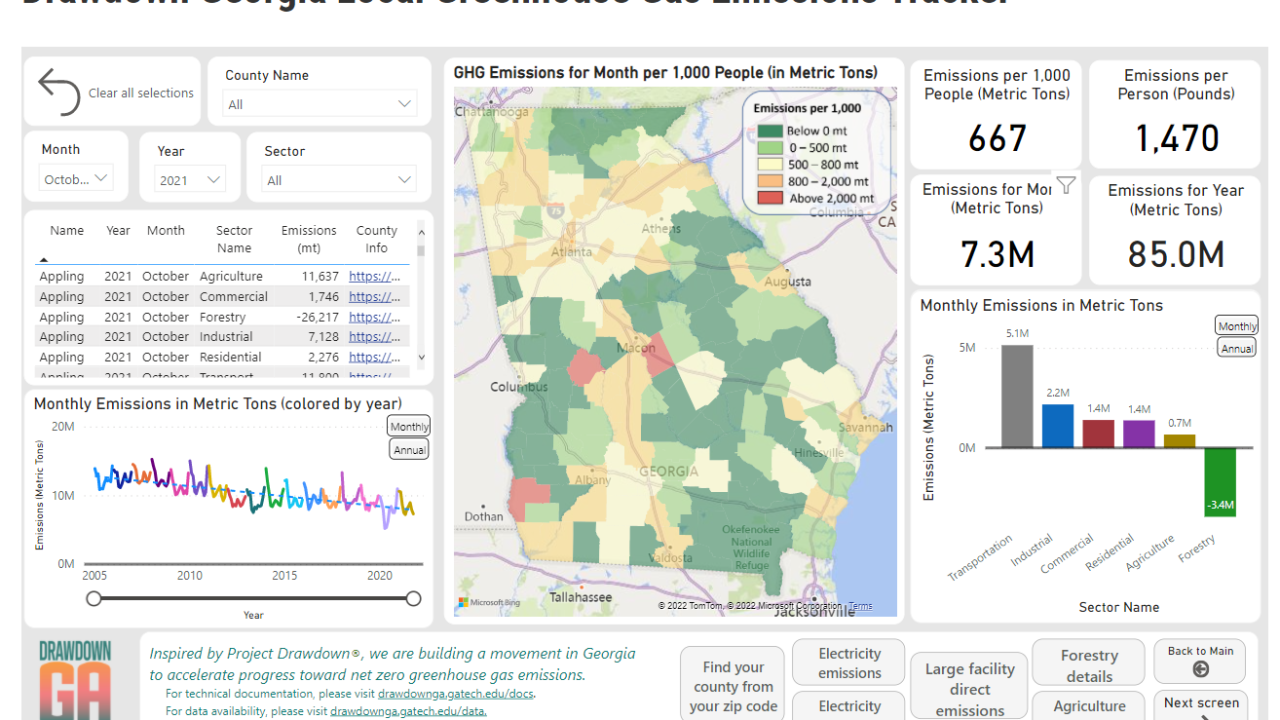This screenshot has width=1280, height=720.
Task: Open the Year dropdown set to 2021
Action: tap(190, 180)
